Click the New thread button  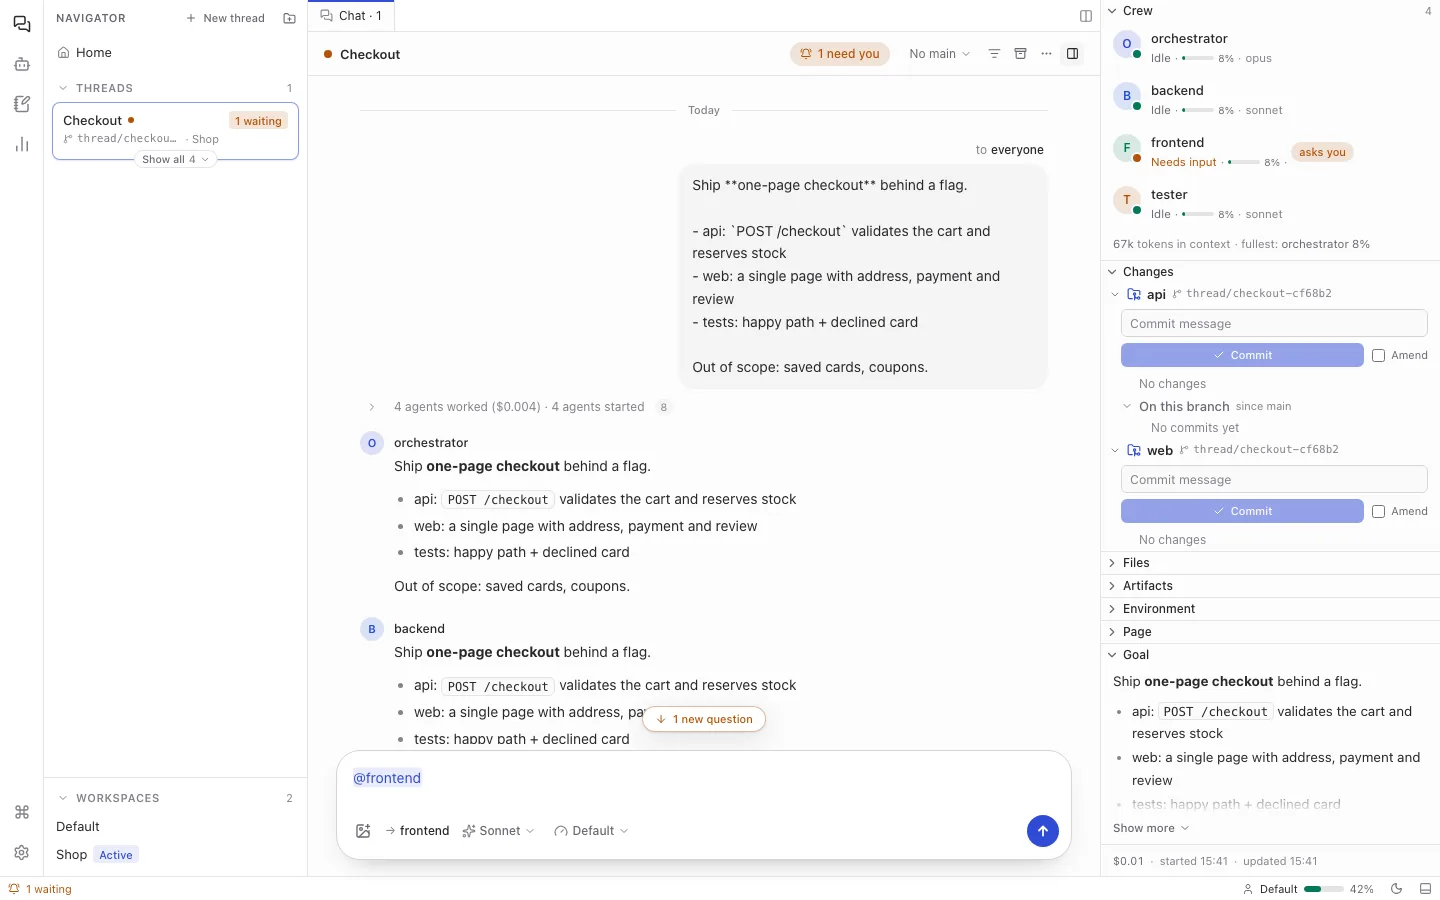point(226,18)
